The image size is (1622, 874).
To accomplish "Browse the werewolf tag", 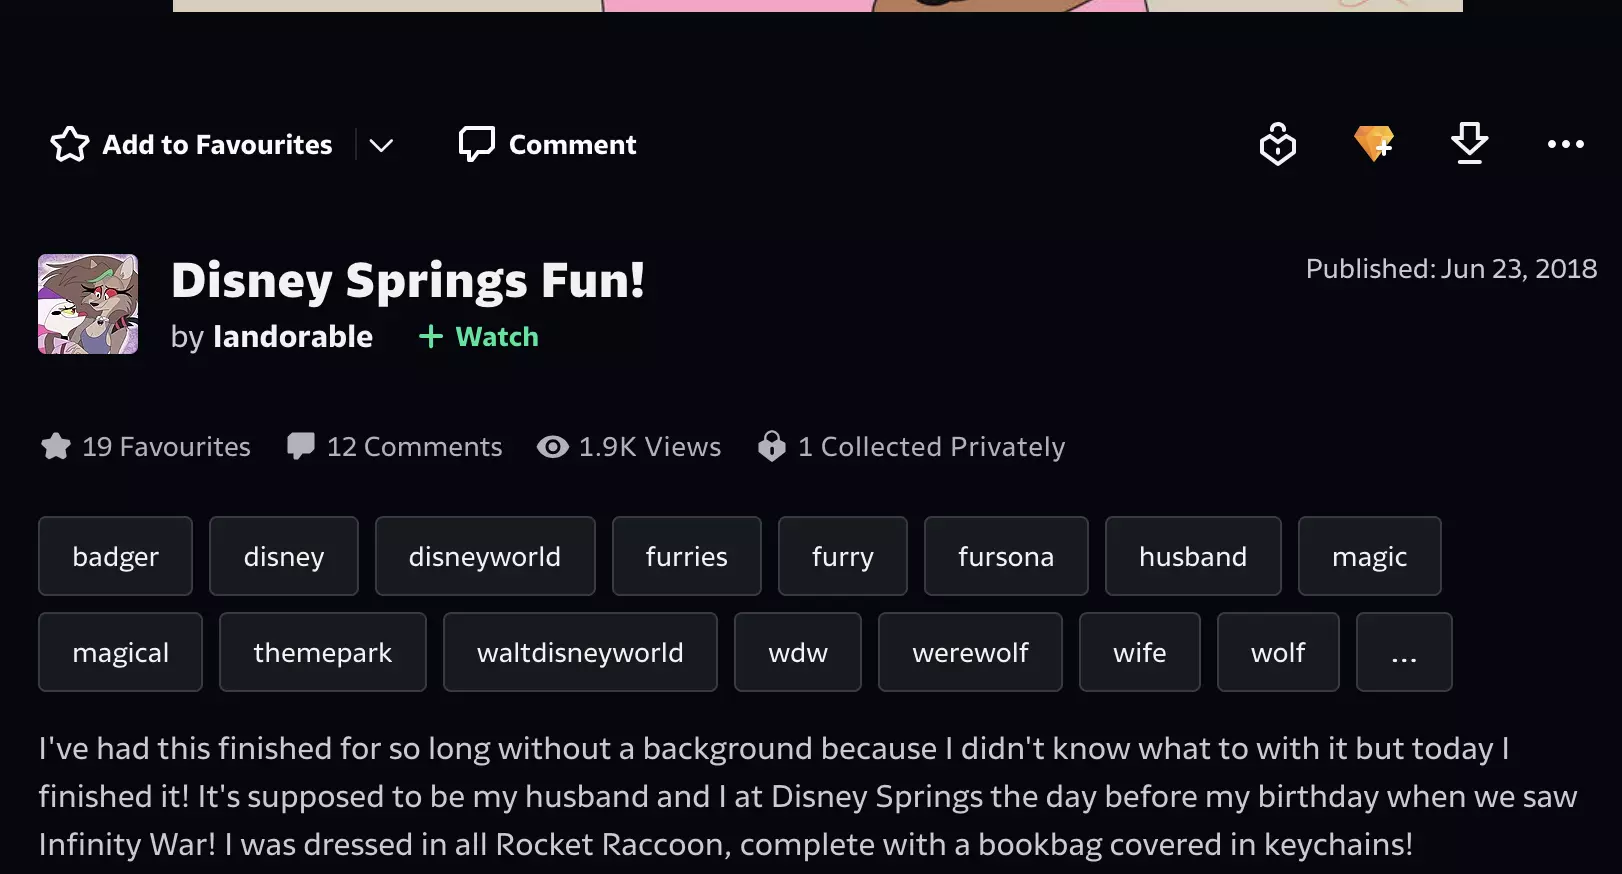I will (970, 652).
